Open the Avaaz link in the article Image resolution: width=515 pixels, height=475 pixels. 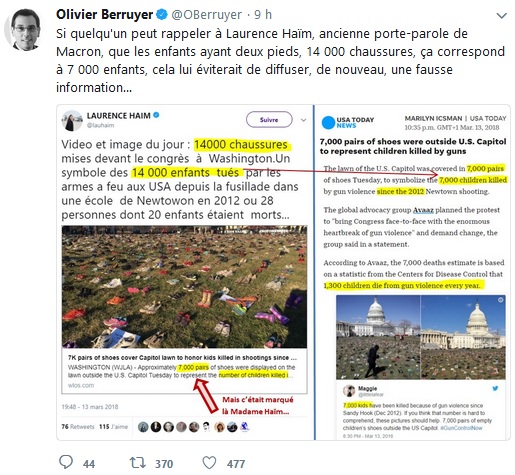[423, 210]
